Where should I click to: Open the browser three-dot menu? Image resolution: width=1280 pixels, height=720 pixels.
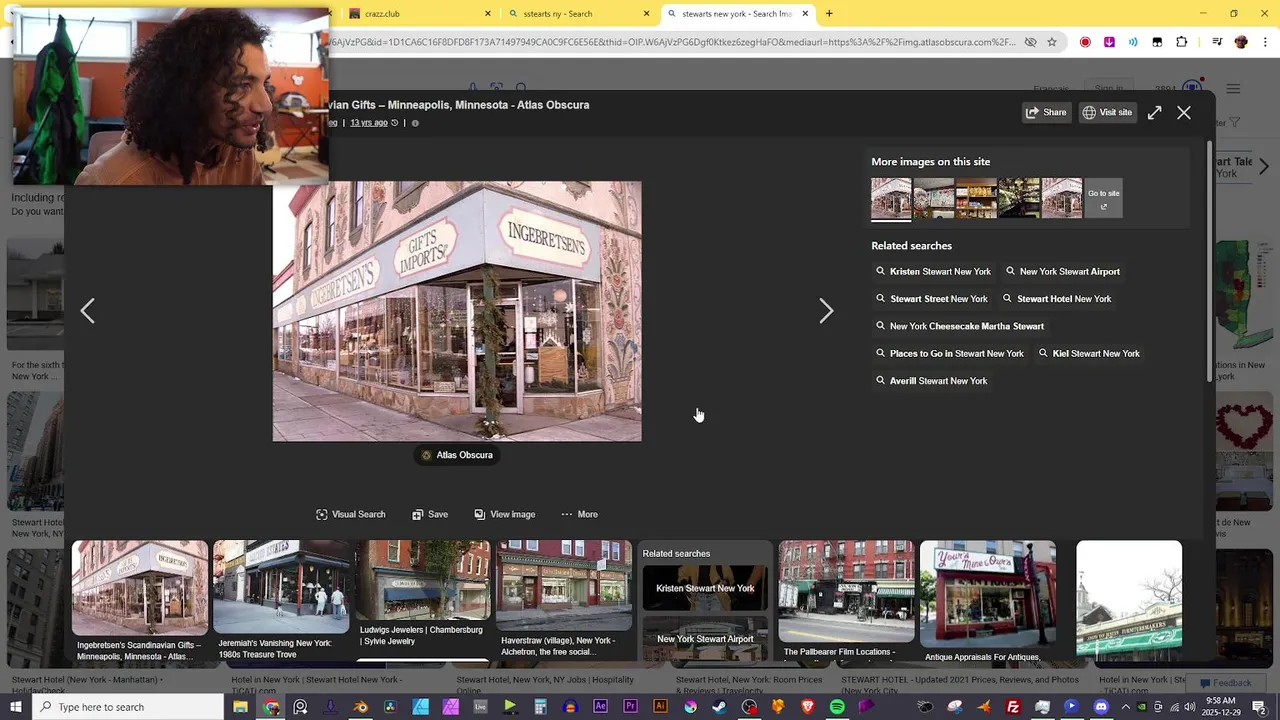pos(1263,42)
